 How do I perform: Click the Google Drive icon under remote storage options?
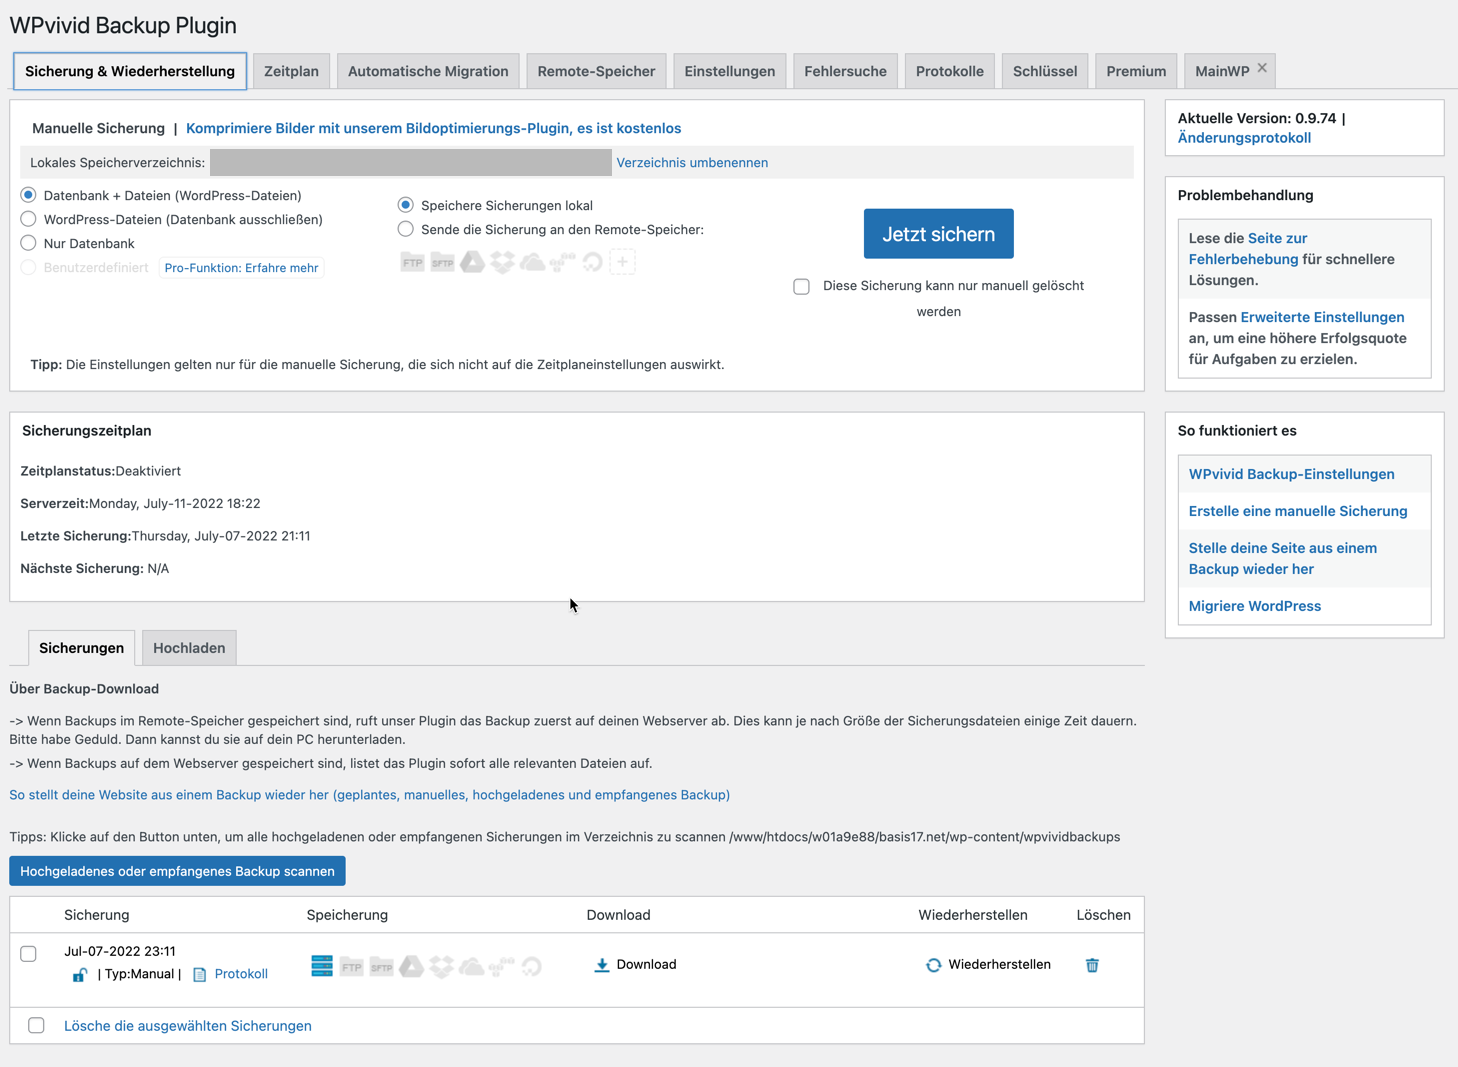pos(472,262)
